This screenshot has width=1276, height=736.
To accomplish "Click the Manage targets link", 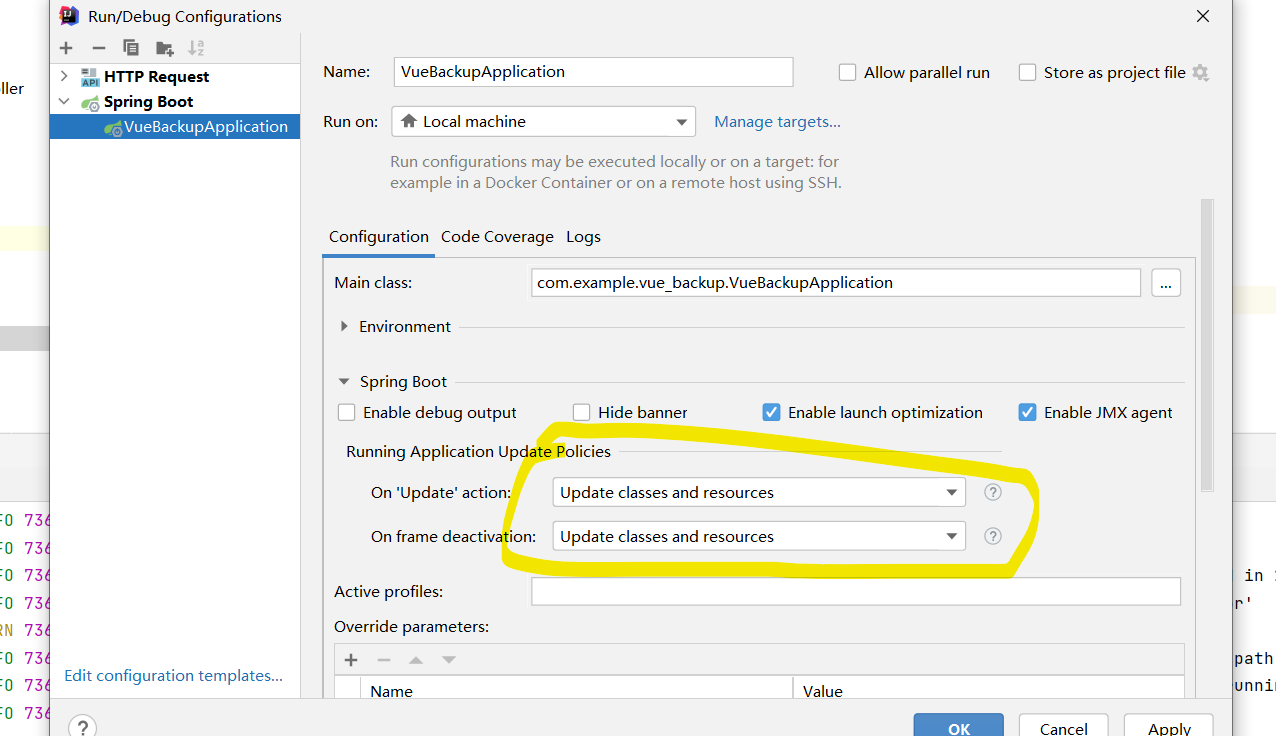I will pos(777,121).
